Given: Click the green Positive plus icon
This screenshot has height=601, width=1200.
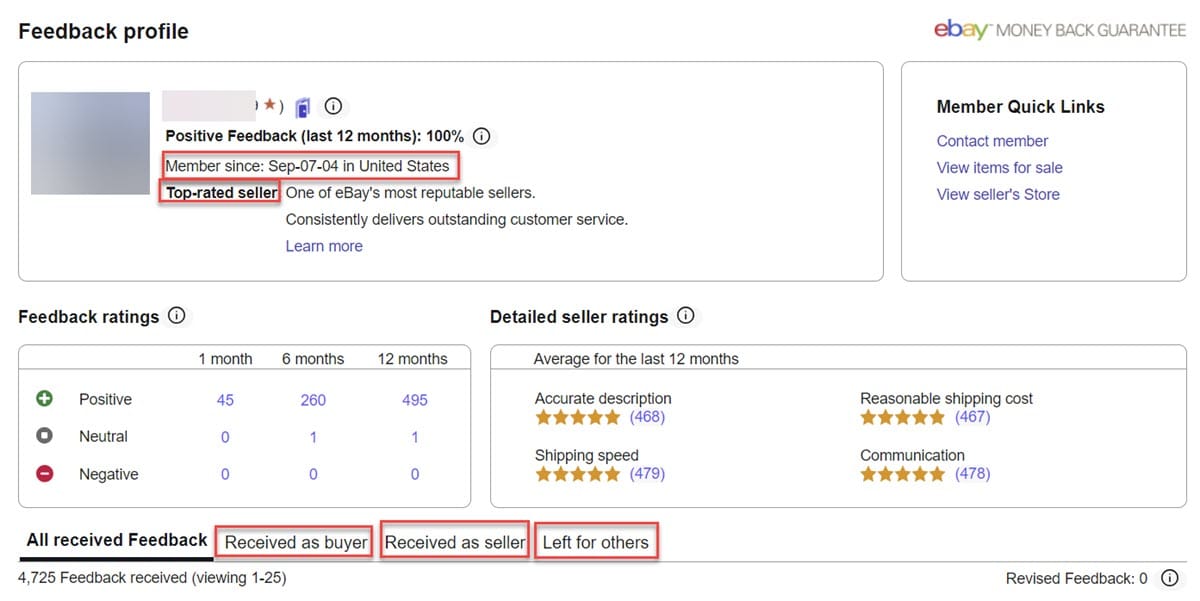Looking at the screenshot, I should pos(44,399).
